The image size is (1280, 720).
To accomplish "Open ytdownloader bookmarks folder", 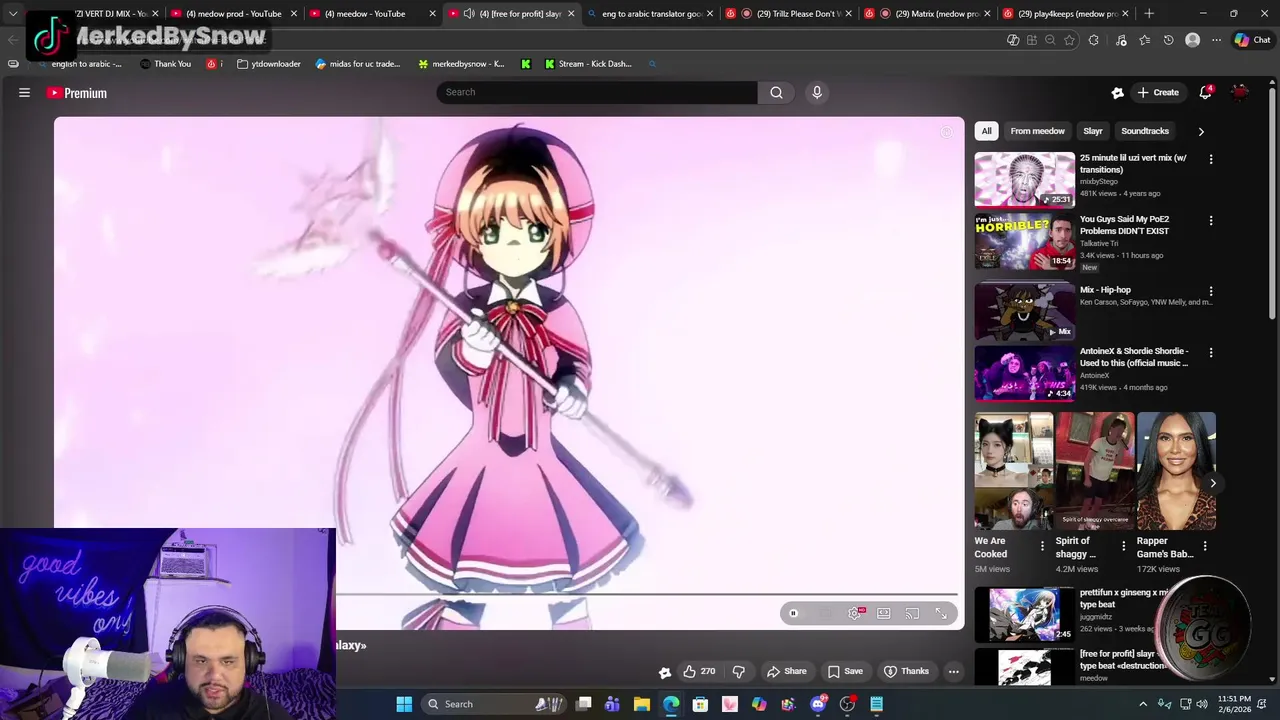I will pos(269,64).
